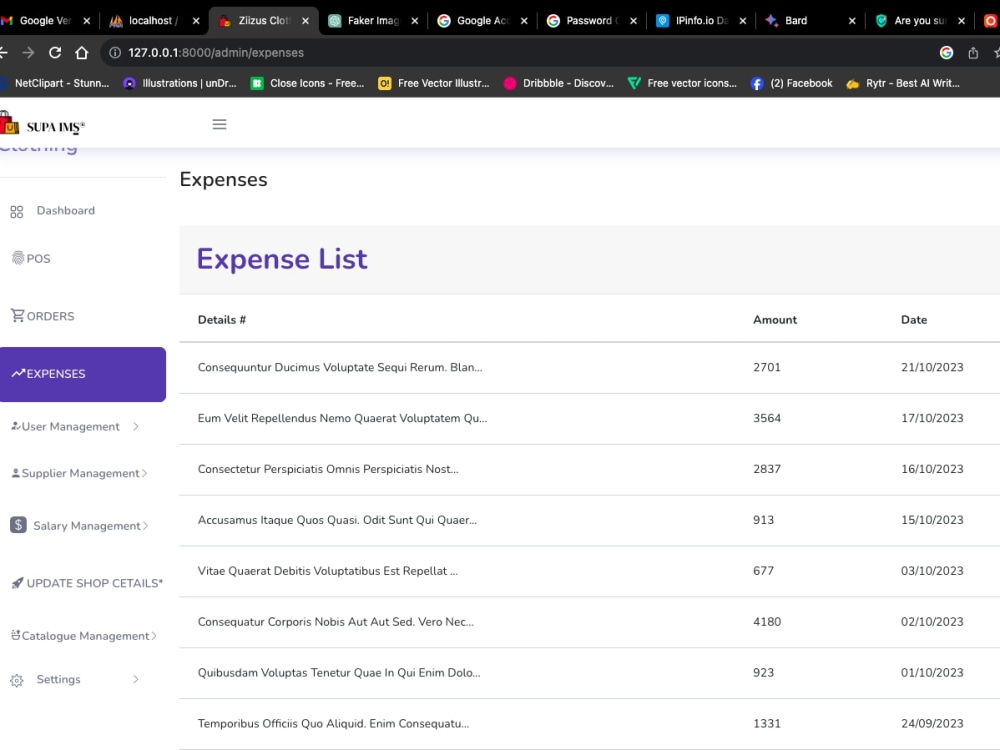Click the Settings gear icon in sidebar
Image resolution: width=1000 pixels, height=750 pixels.
(17, 680)
